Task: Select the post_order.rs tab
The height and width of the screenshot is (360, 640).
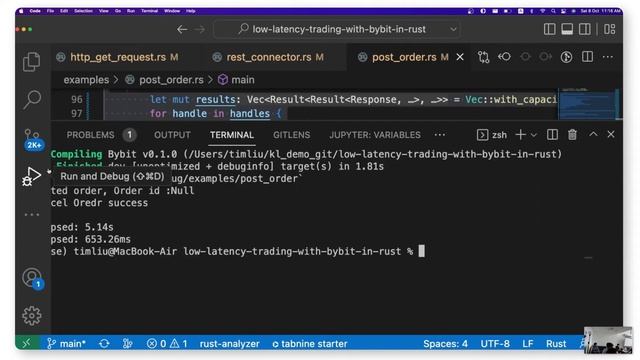Action: [x=404, y=57]
